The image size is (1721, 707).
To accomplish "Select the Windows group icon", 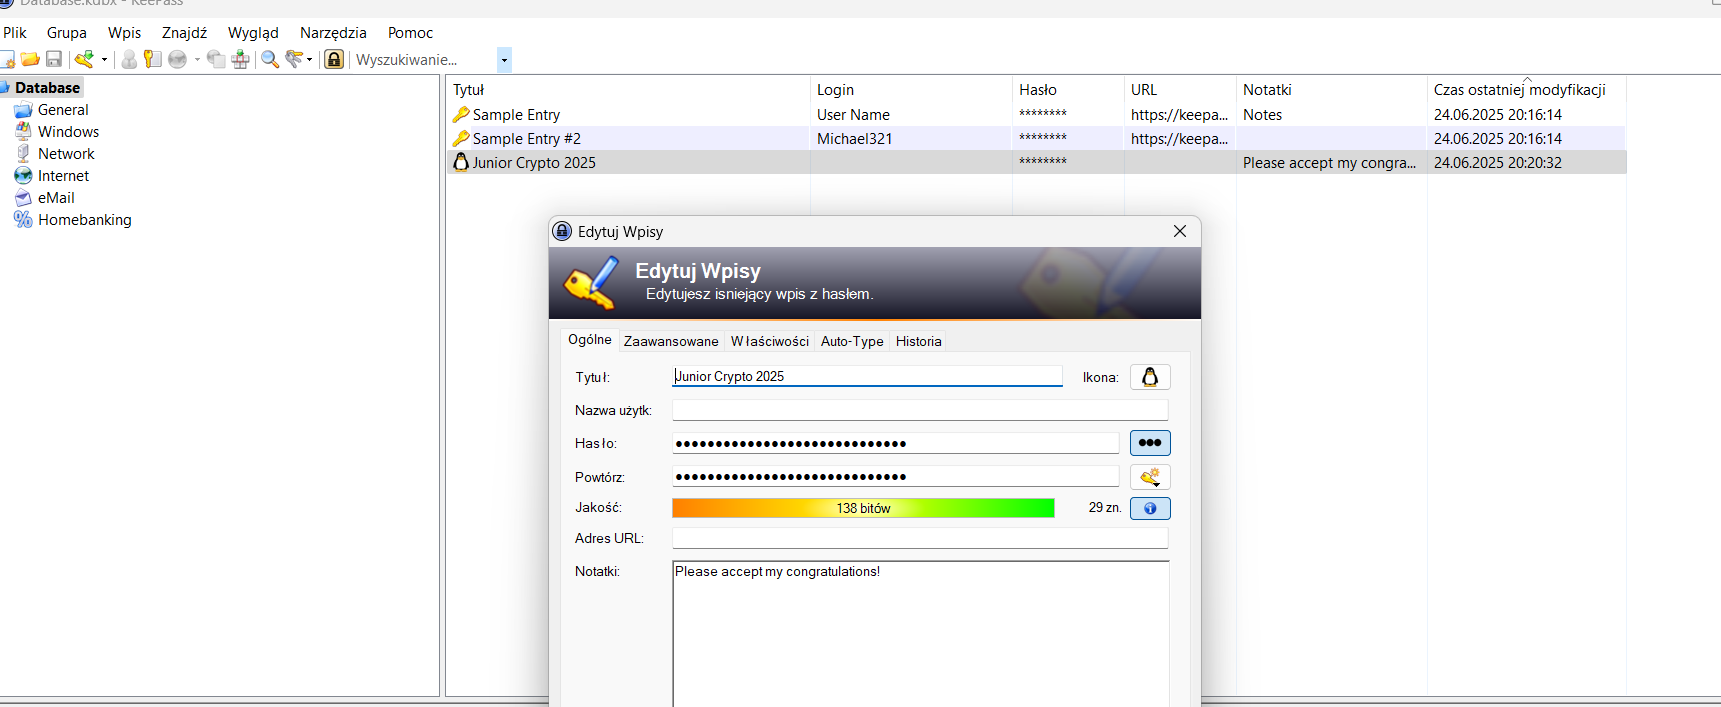I will coord(23,132).
